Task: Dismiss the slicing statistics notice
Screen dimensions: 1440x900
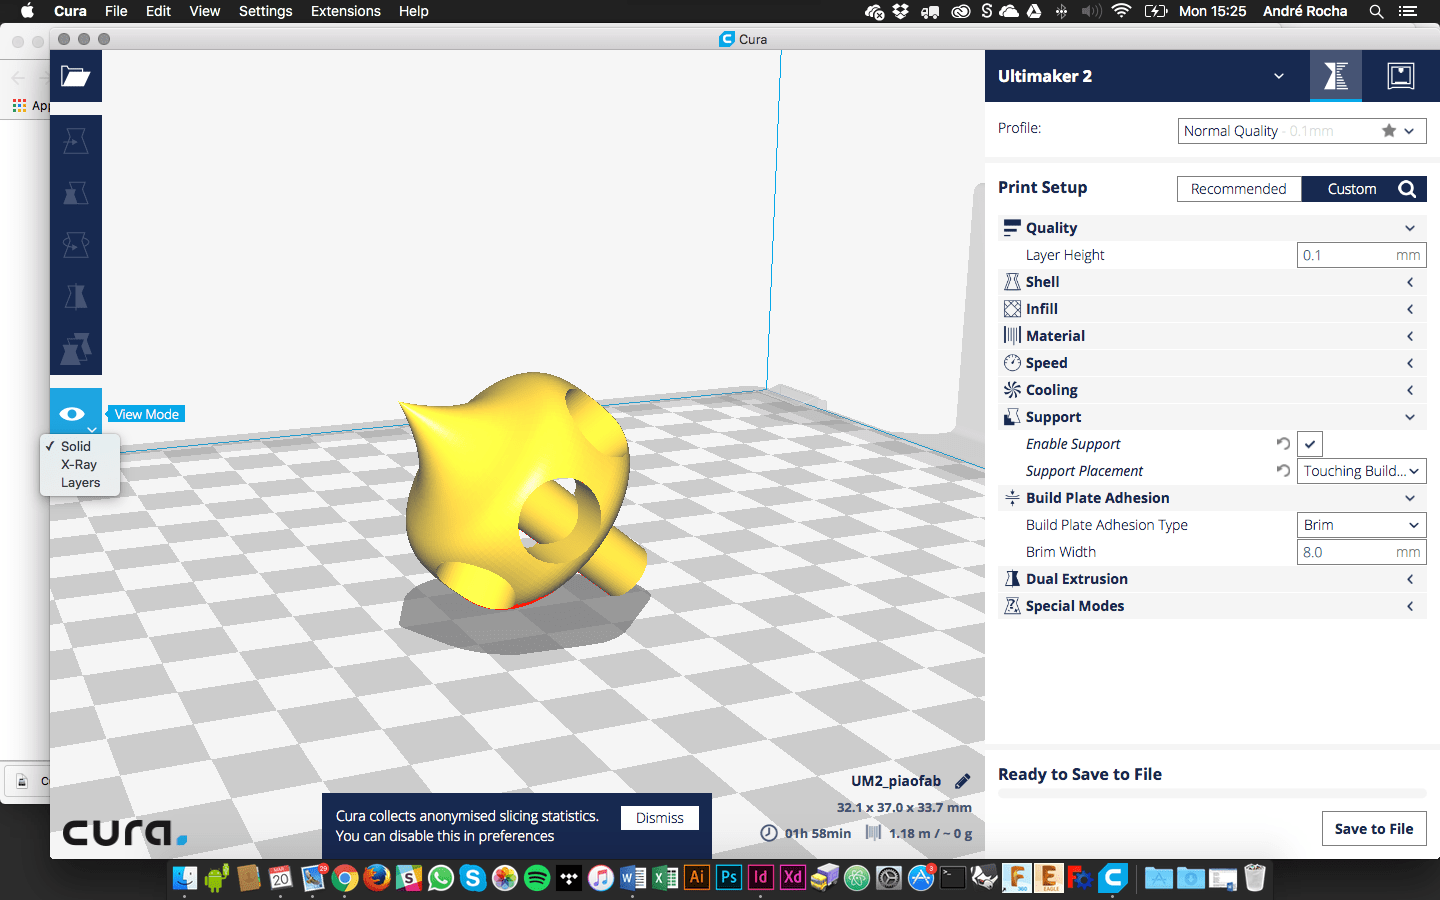Action: [x=660, y=818]
